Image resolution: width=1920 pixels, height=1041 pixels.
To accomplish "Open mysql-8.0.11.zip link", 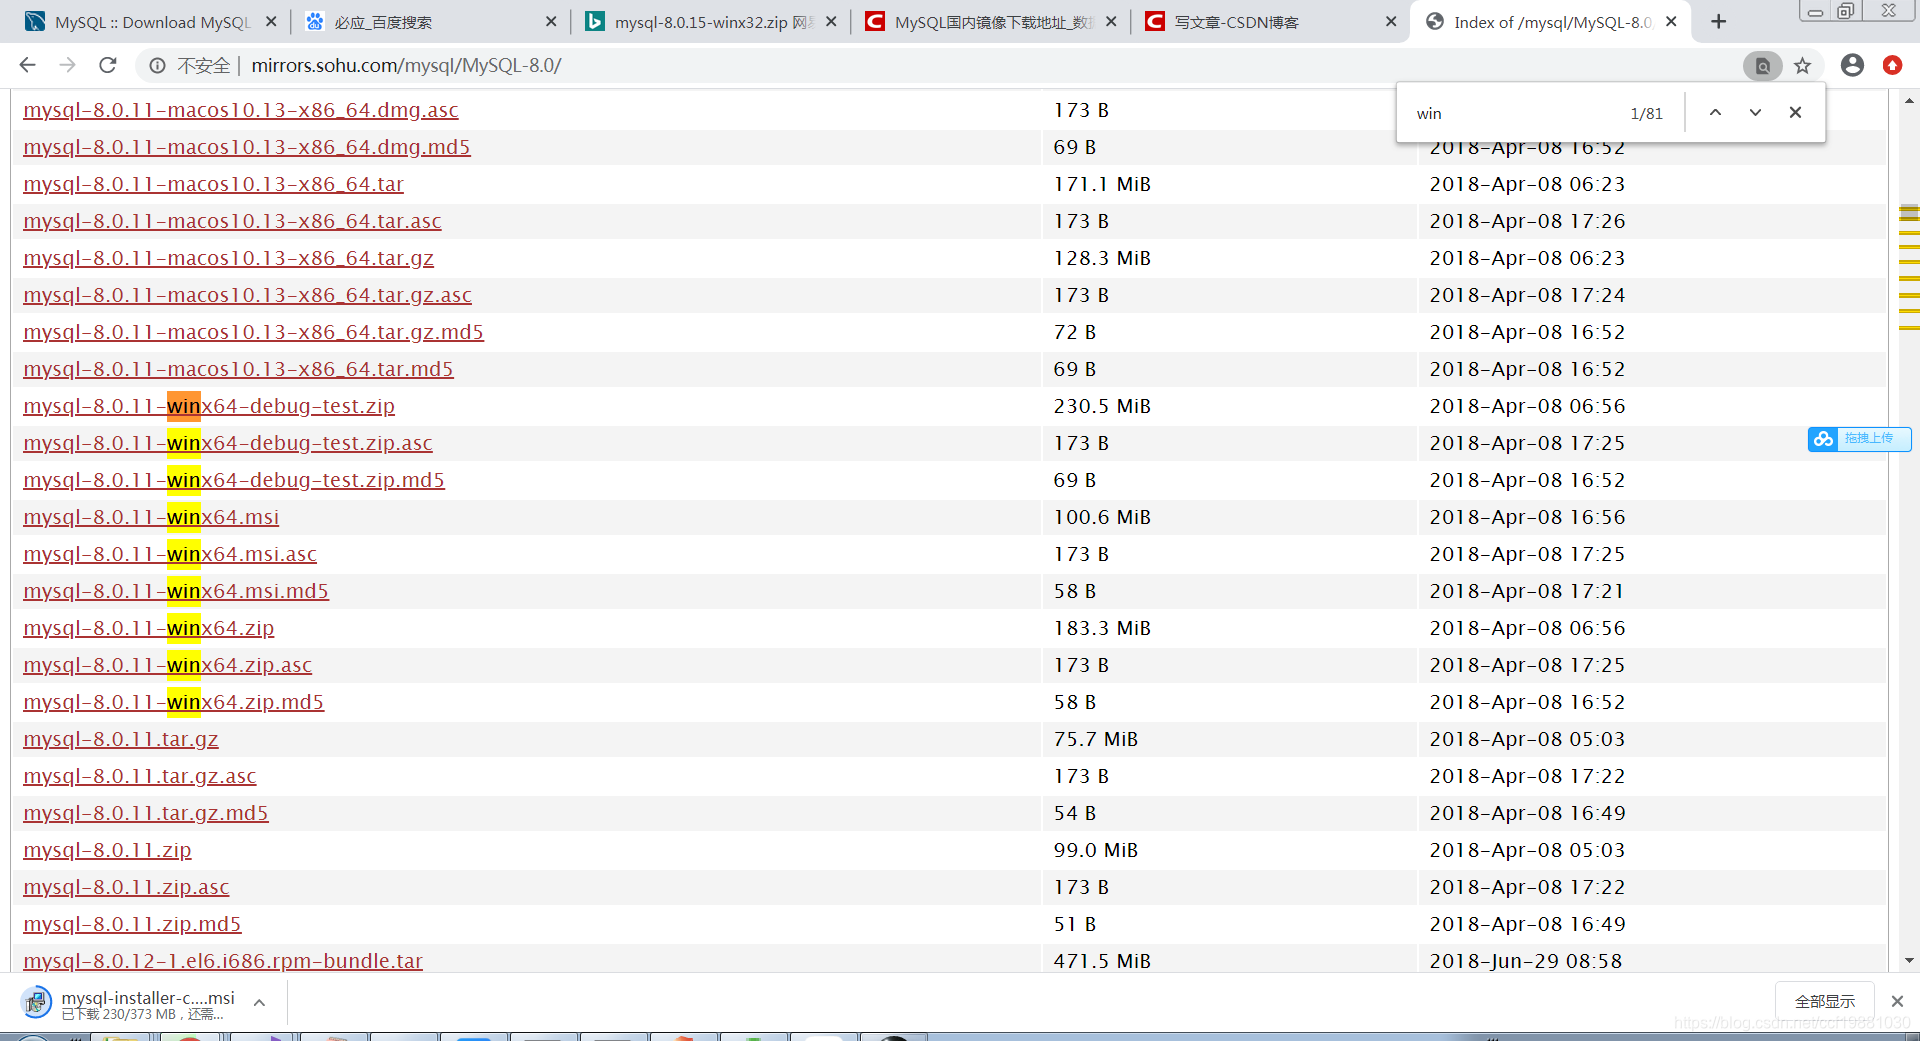I will click(x=107, y=850).
